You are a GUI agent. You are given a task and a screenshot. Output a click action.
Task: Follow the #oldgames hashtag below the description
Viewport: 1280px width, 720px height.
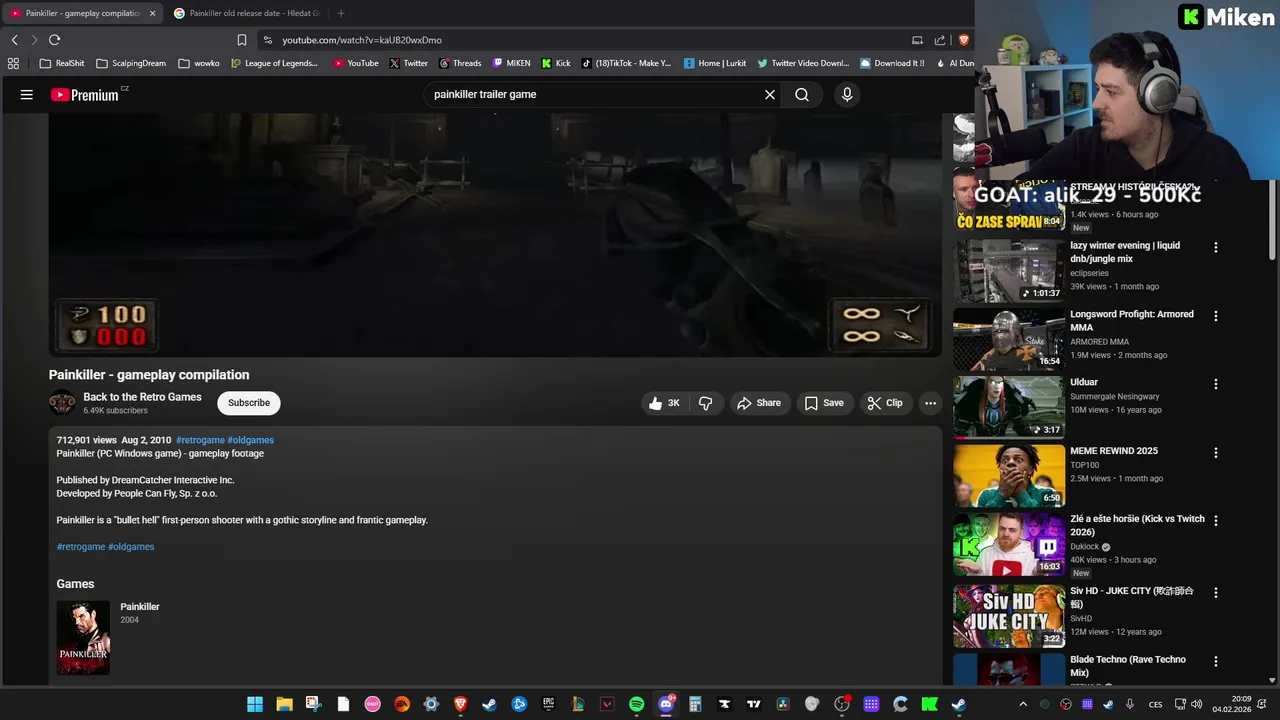tap(131, 547)
